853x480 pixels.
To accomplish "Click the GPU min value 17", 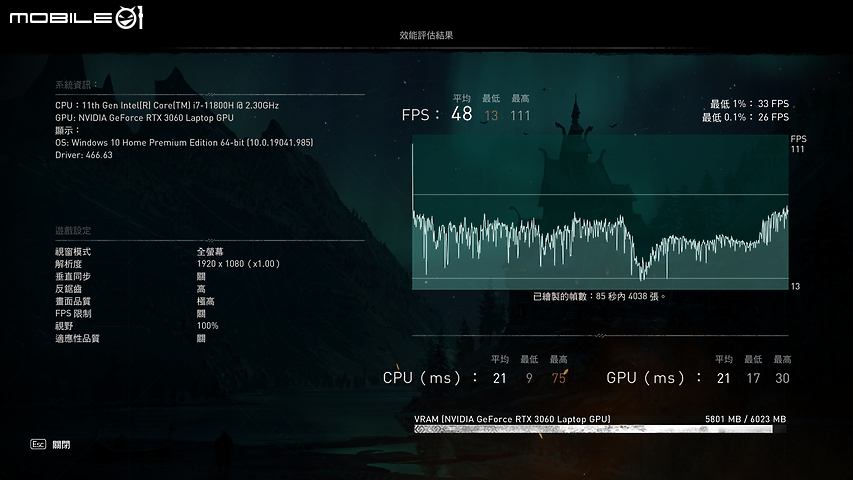I will tap(753, 378).
